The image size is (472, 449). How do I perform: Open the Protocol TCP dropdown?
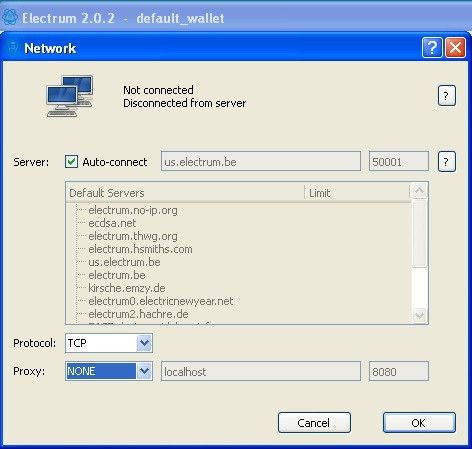[x=109, y=343]
